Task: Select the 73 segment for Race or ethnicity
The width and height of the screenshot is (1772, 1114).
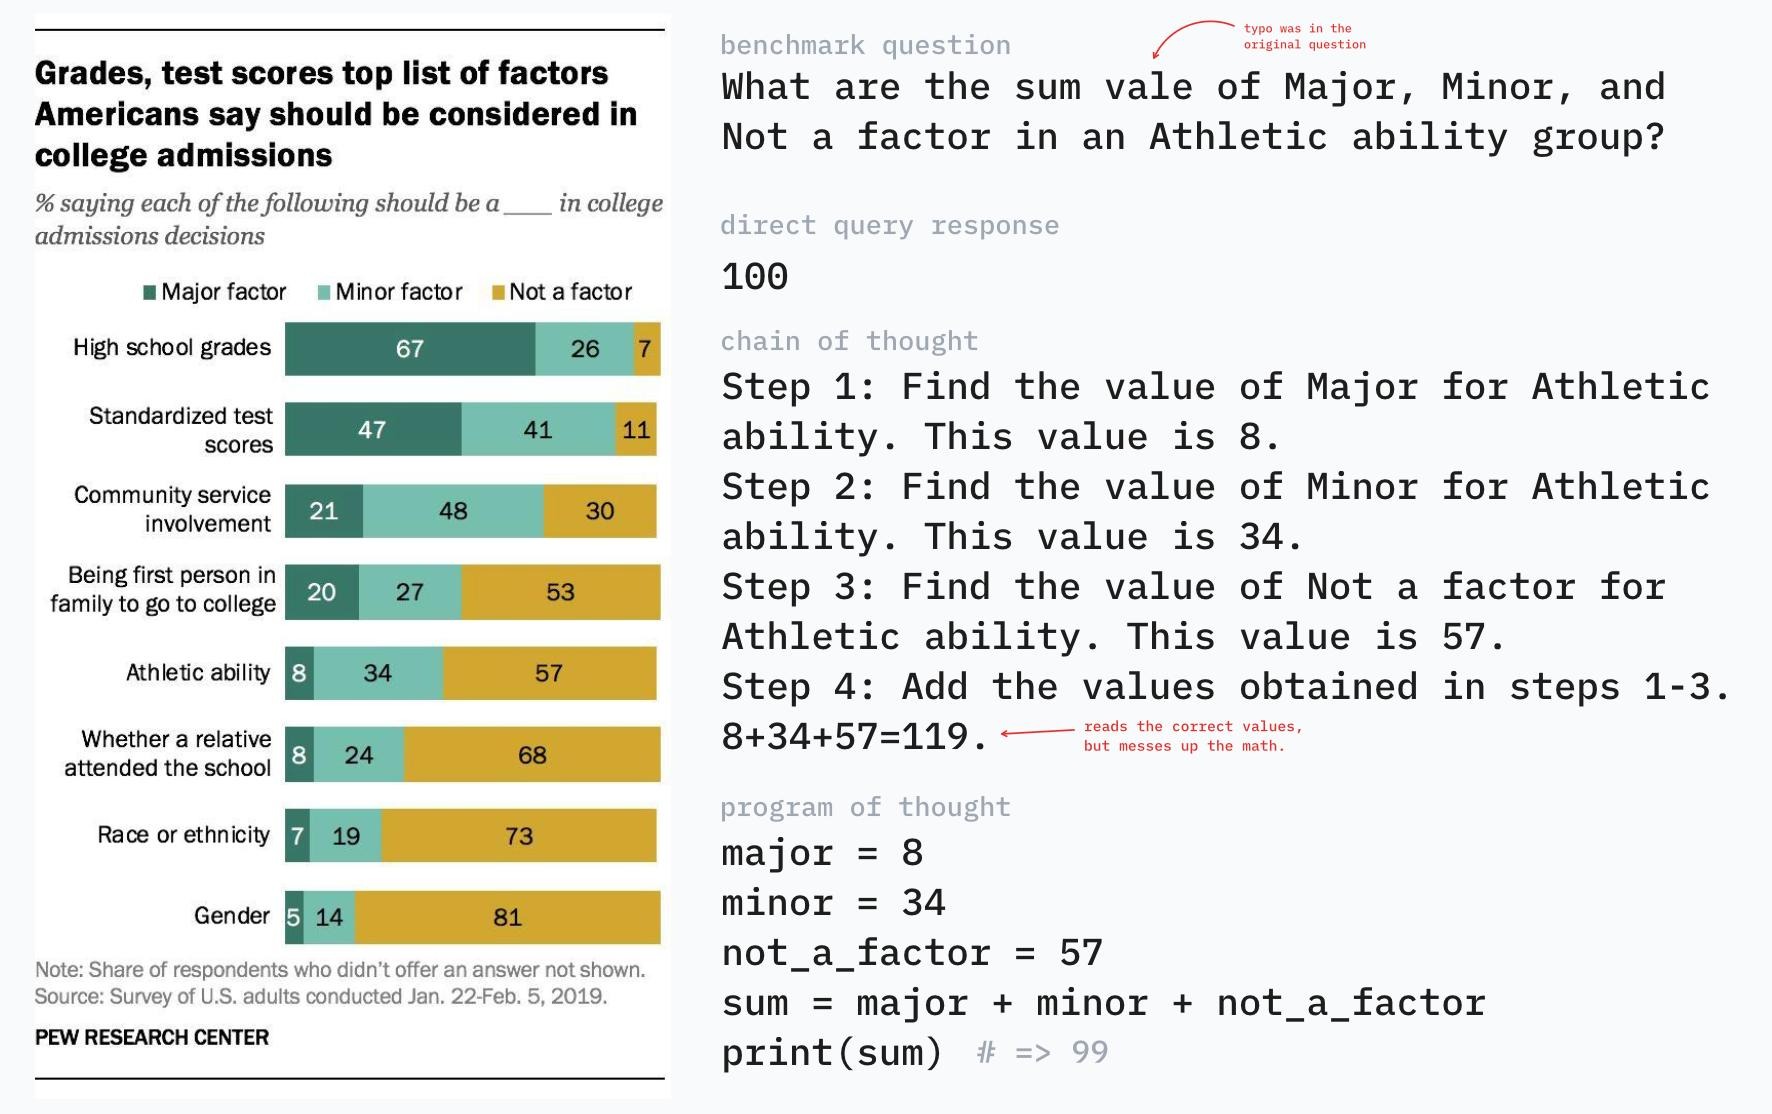Action: click(519, 836)
